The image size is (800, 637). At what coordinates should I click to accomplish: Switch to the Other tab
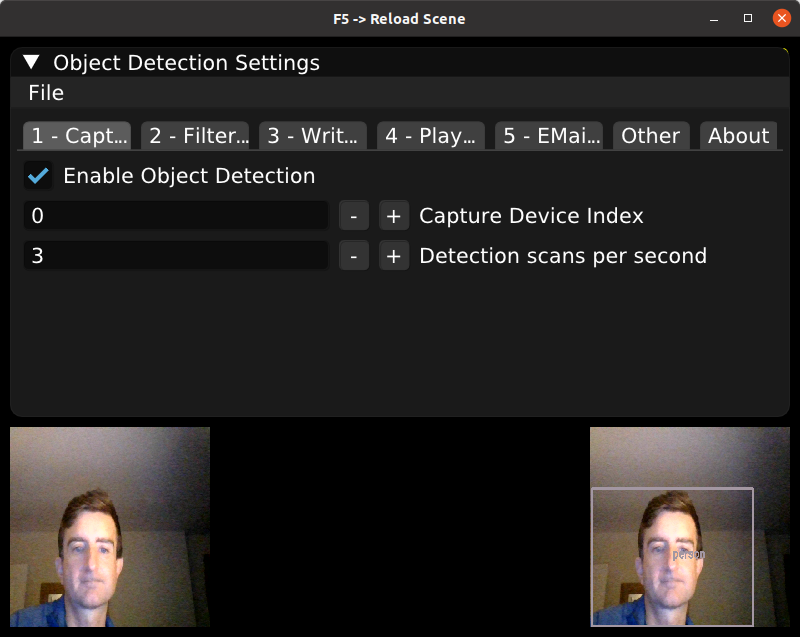tap(651, 135)
